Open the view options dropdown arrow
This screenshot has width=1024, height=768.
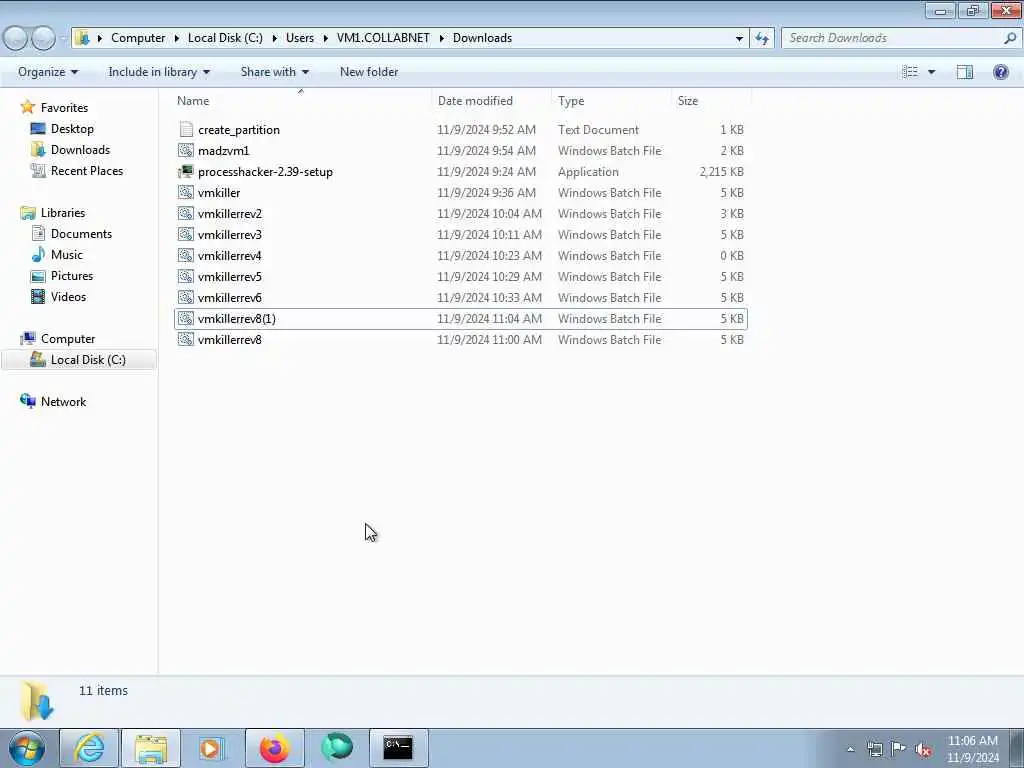[x=931, y=72]
